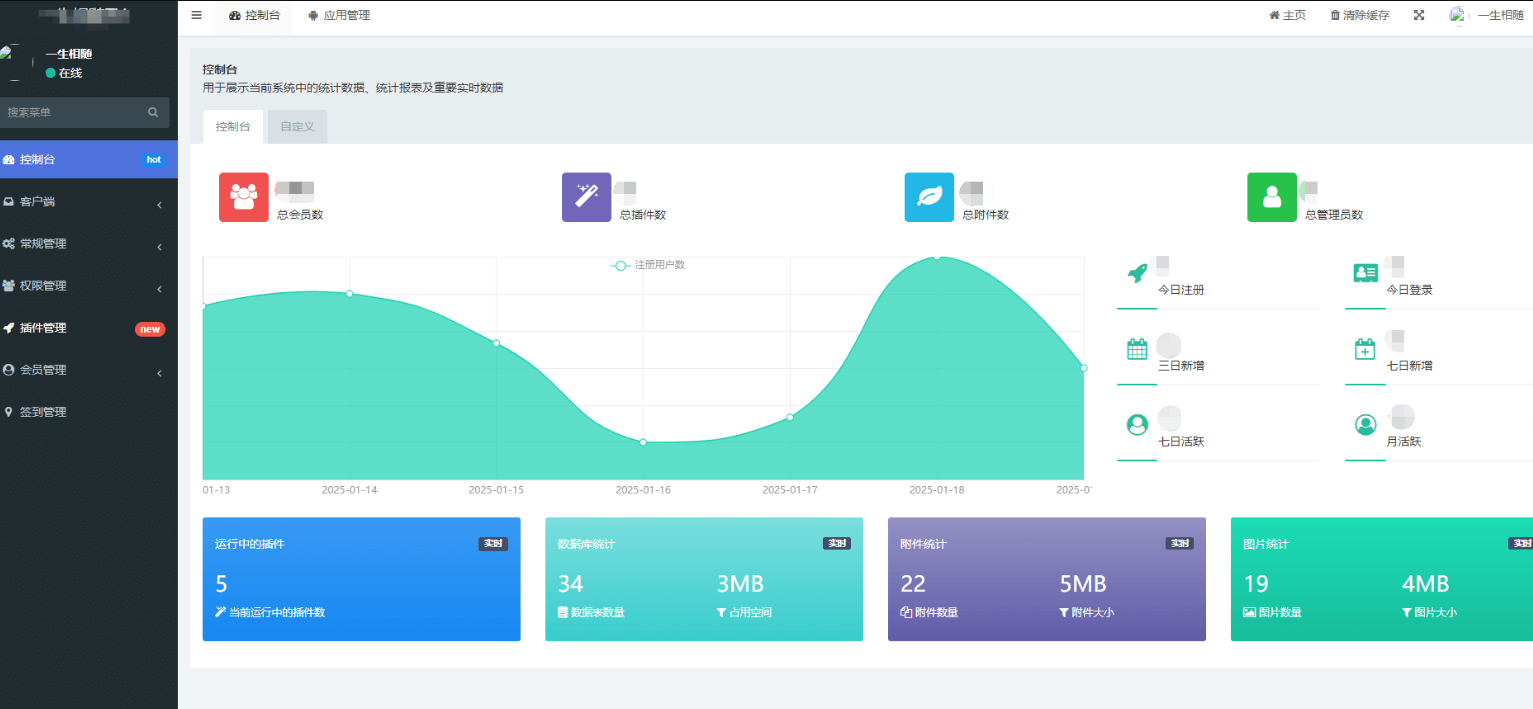1533x709 pixels.
Task: Switch to the 控制台 top navigation tab
Action: coord(254,16)
